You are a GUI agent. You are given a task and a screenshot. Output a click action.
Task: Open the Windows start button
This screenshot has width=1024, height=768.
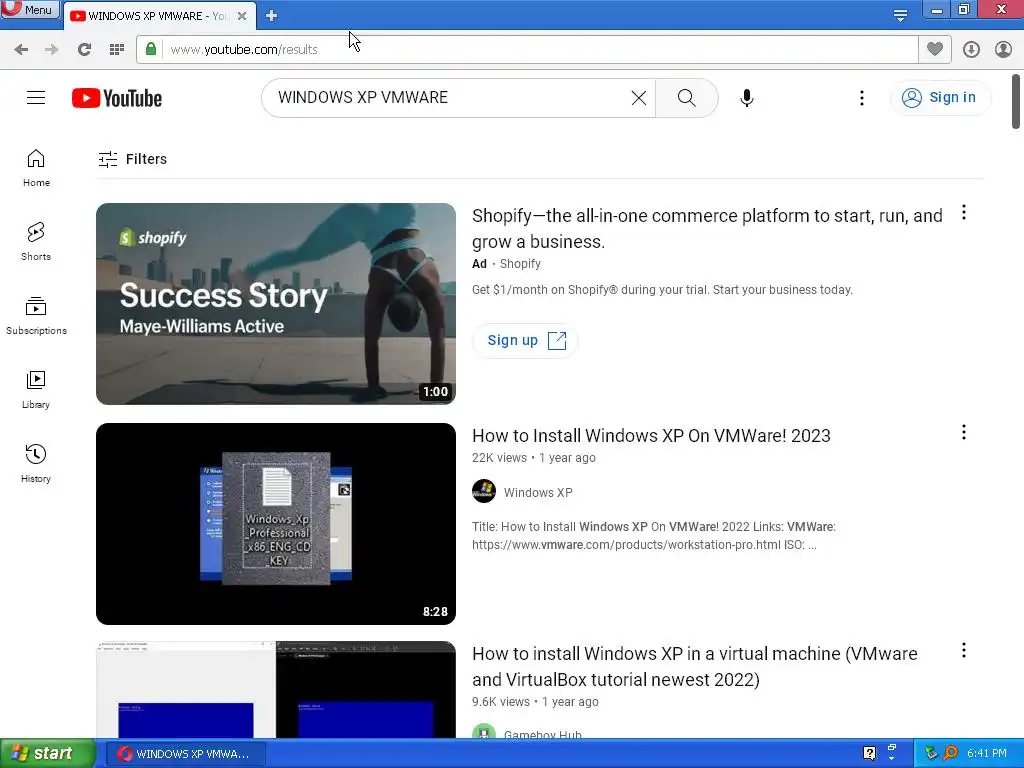click(x=47, y=754)
